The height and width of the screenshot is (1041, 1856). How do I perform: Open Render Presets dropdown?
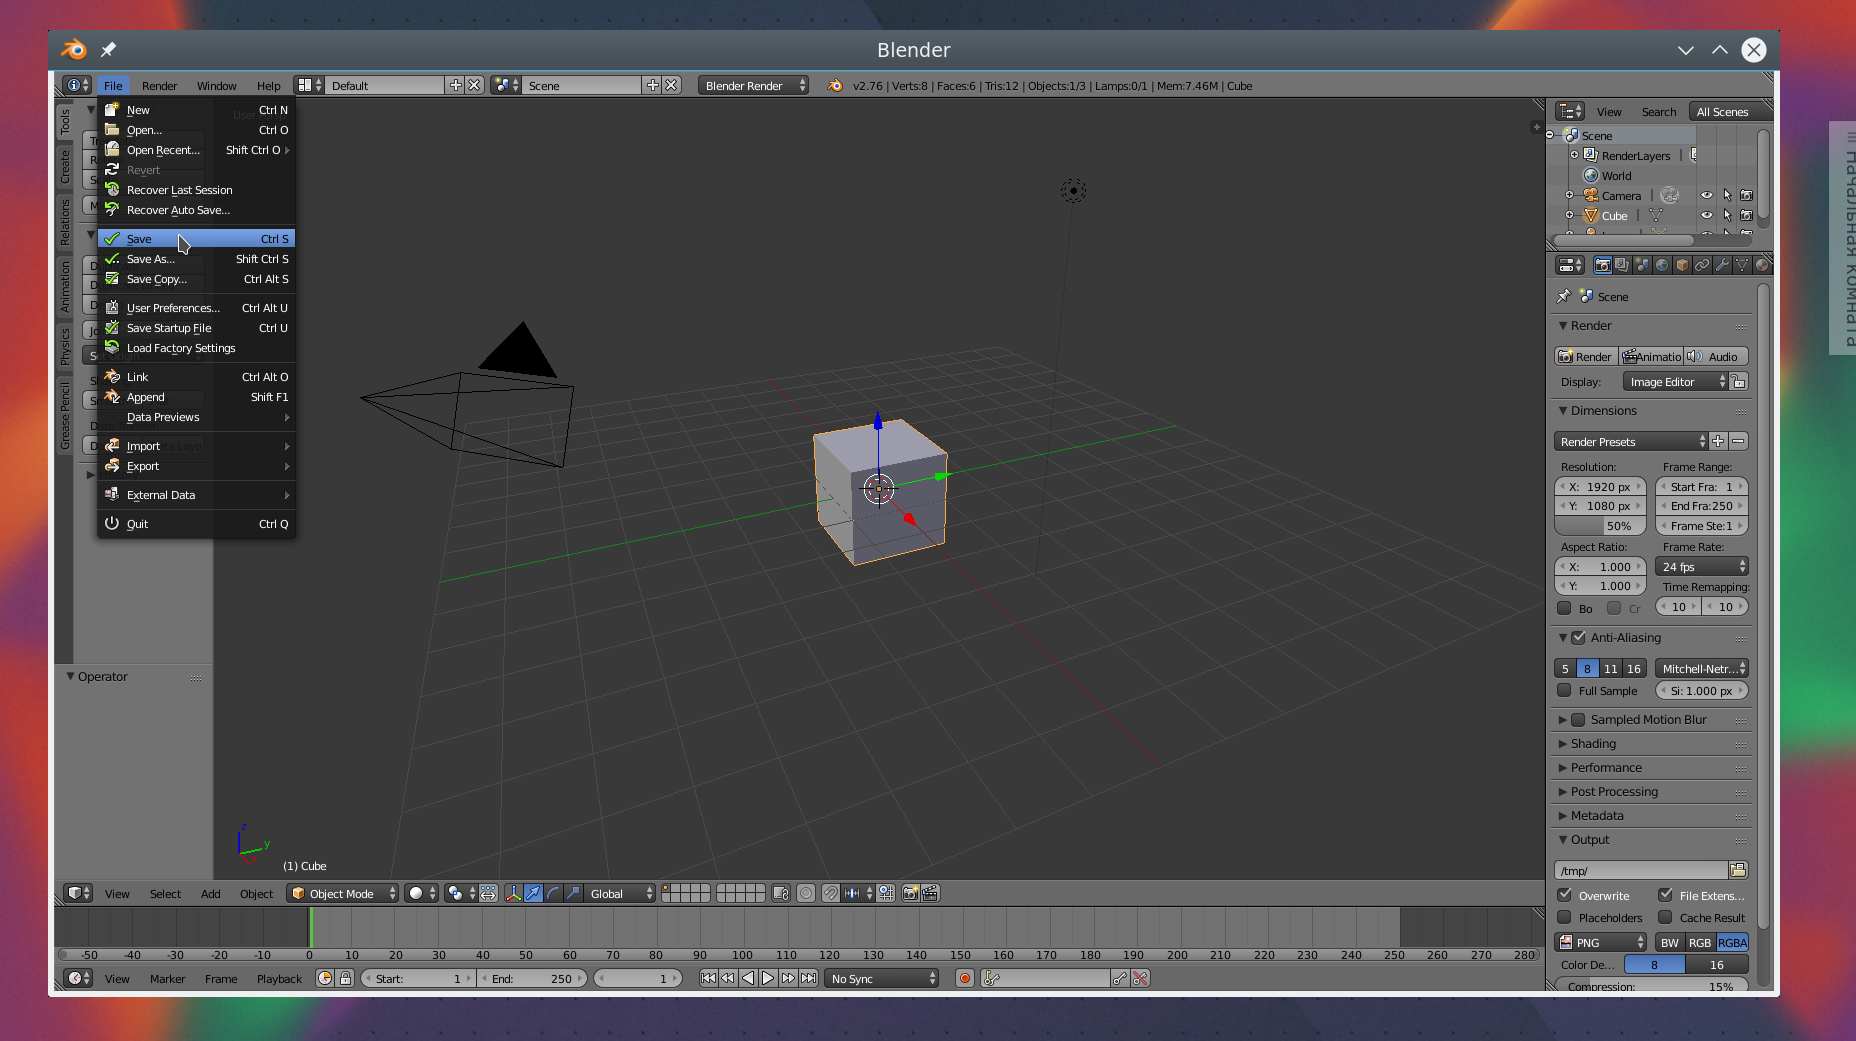point(1632,442)
